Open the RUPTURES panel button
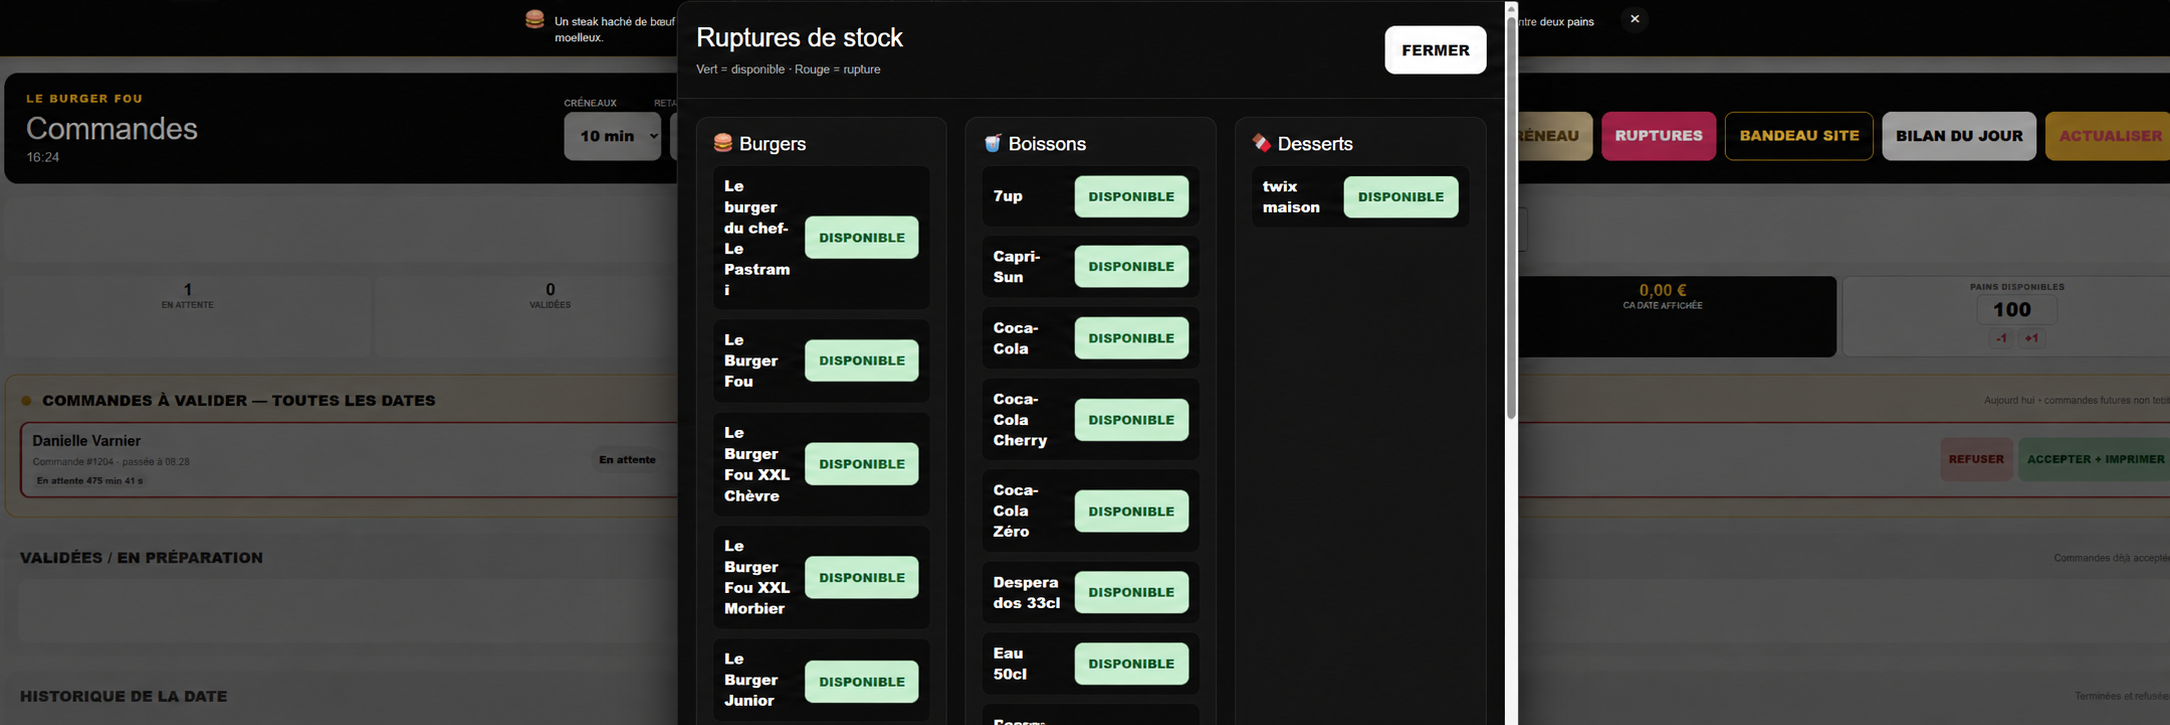 coord(1658,136)
